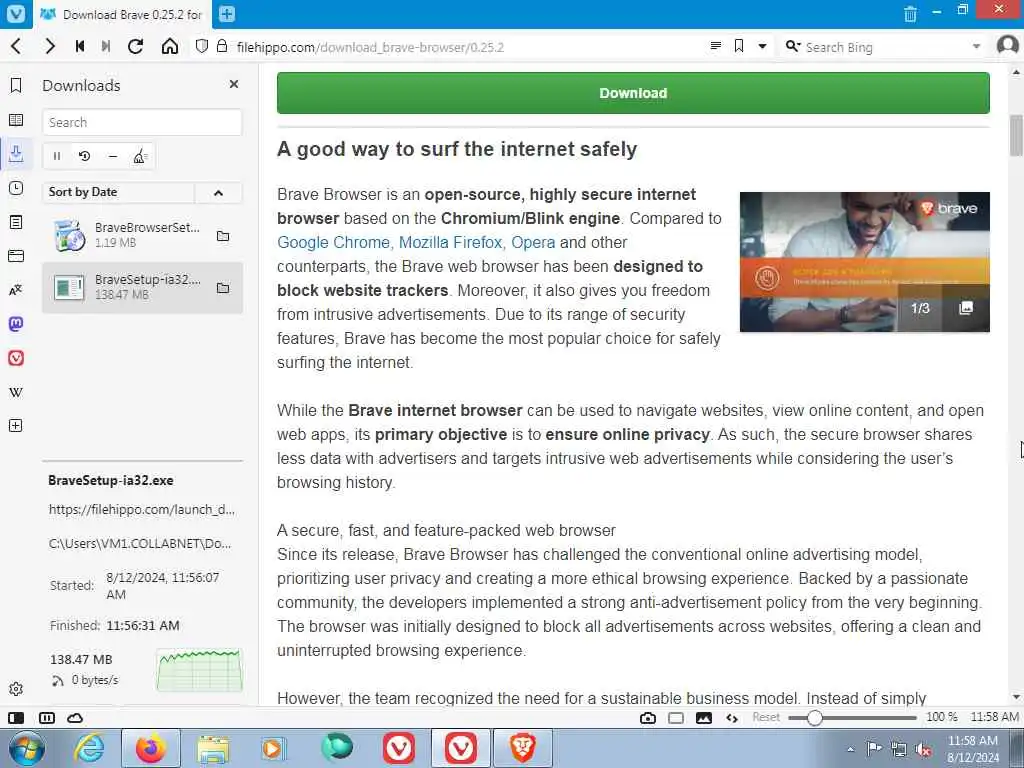Open the Brave screenshot thumbnail
Image resolution: width=1024 pixels, height=768 pixels.
(865, 262)
